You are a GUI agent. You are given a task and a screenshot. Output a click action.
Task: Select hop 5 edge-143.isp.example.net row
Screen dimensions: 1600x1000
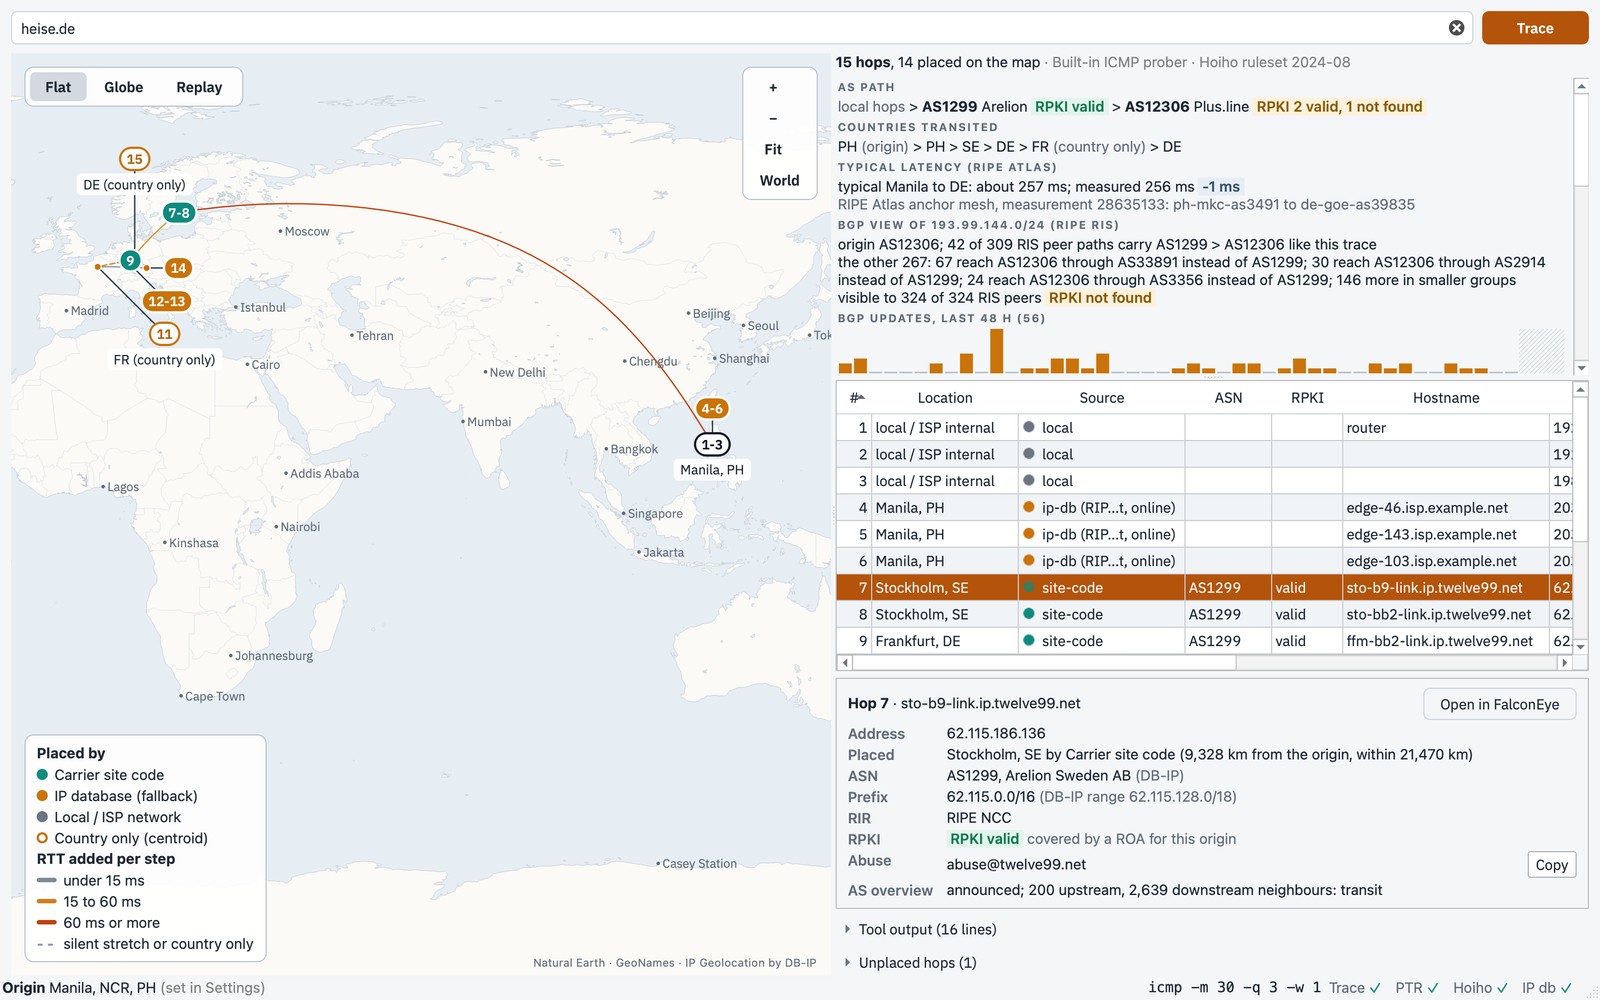tap(1204, 534)
